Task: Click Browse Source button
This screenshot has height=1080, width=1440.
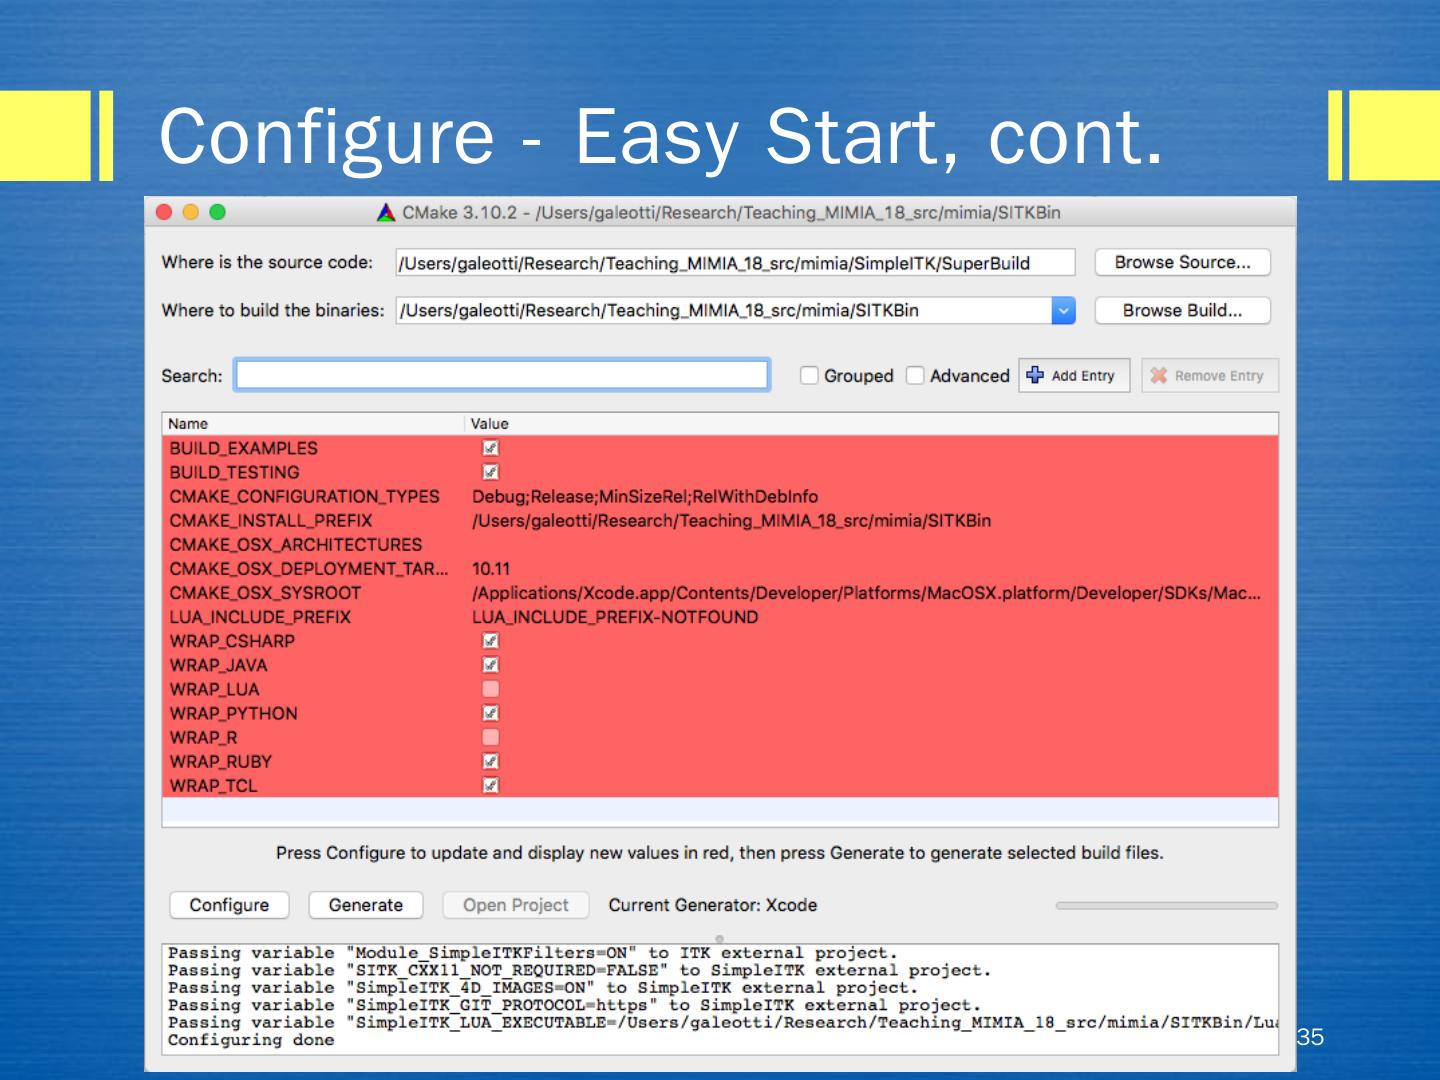Action: click(1182, 262)
